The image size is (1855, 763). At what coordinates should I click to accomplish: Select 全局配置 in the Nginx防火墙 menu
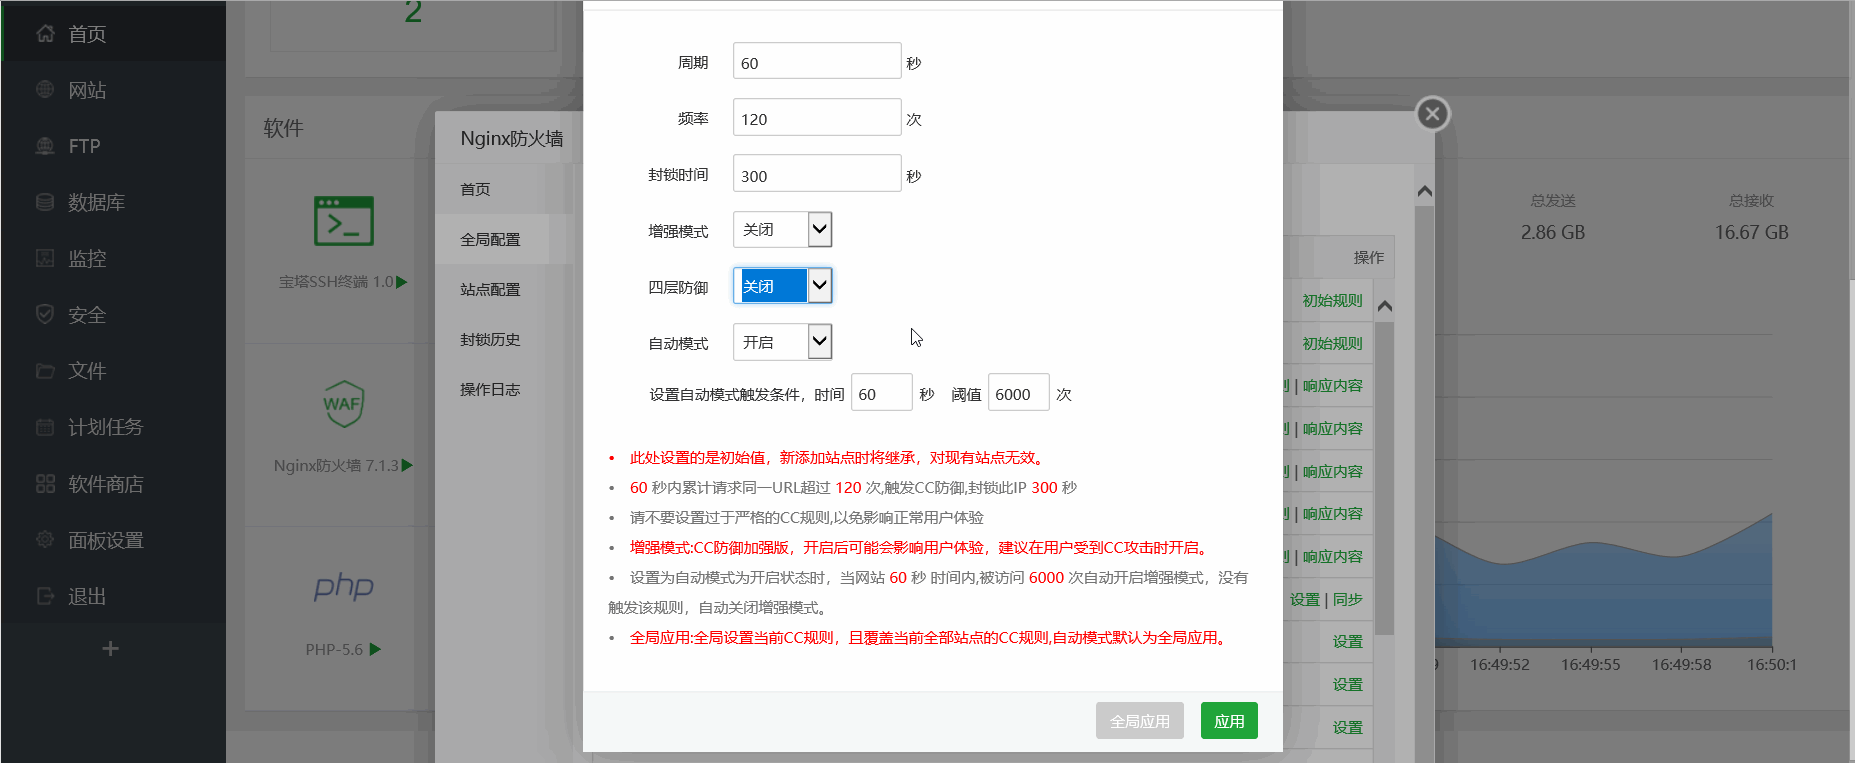coord(490,239)
